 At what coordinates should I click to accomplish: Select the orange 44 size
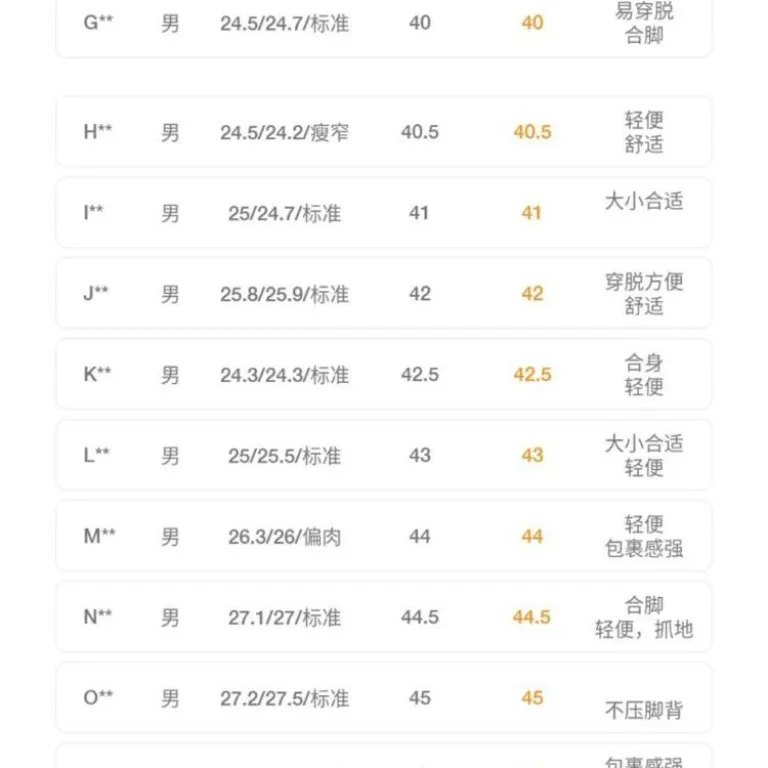532,536
